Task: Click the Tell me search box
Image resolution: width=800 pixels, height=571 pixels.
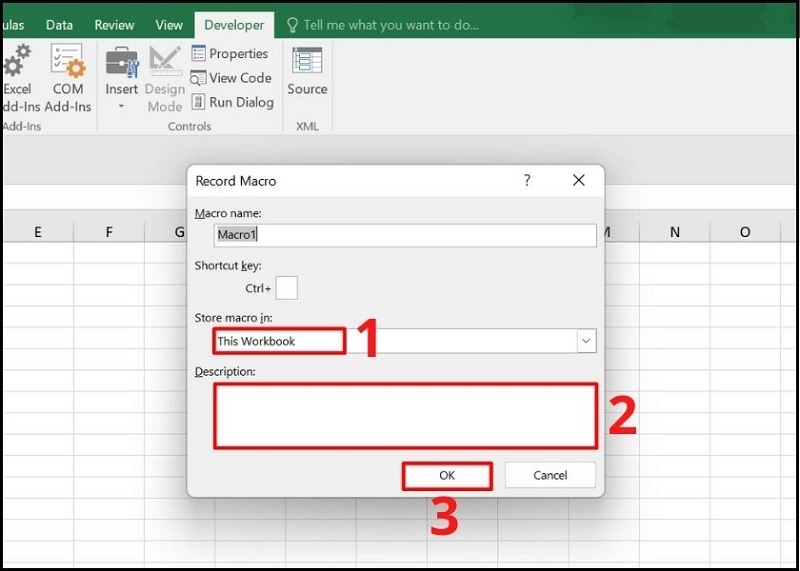Action: (x=390, y=25)
